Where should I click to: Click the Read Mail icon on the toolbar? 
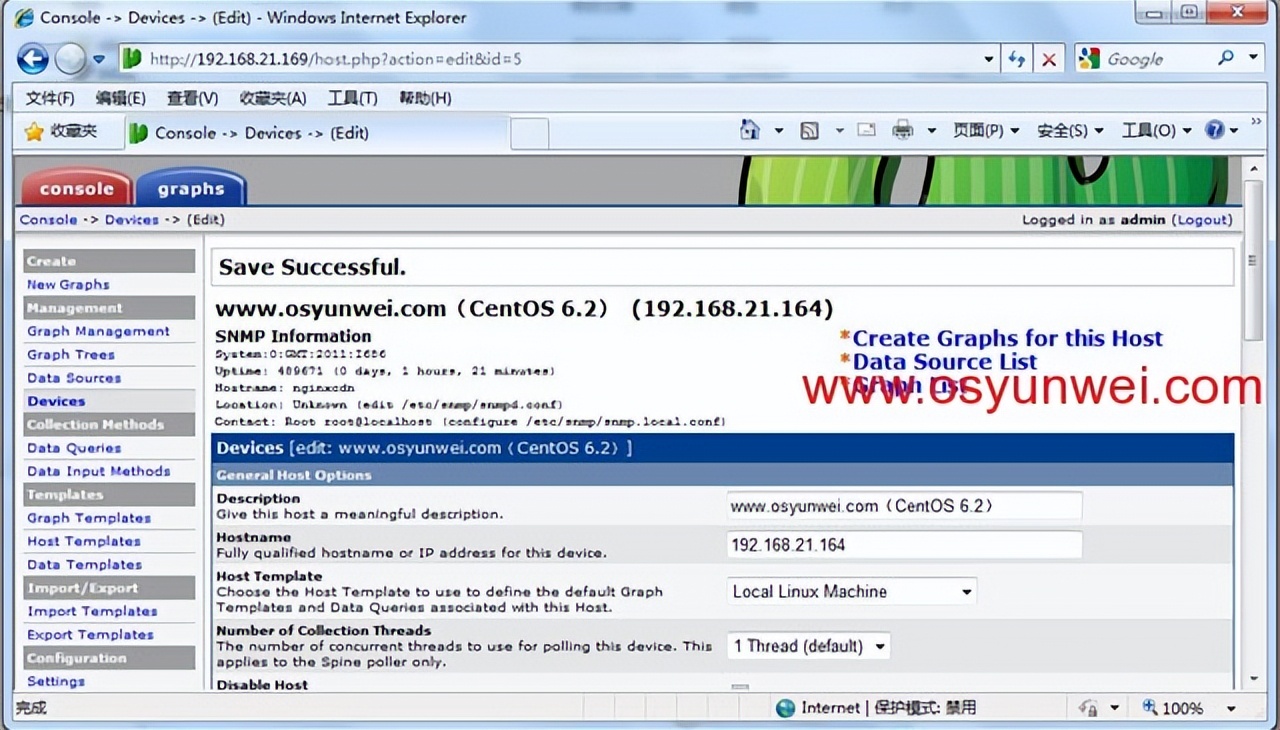866,130
